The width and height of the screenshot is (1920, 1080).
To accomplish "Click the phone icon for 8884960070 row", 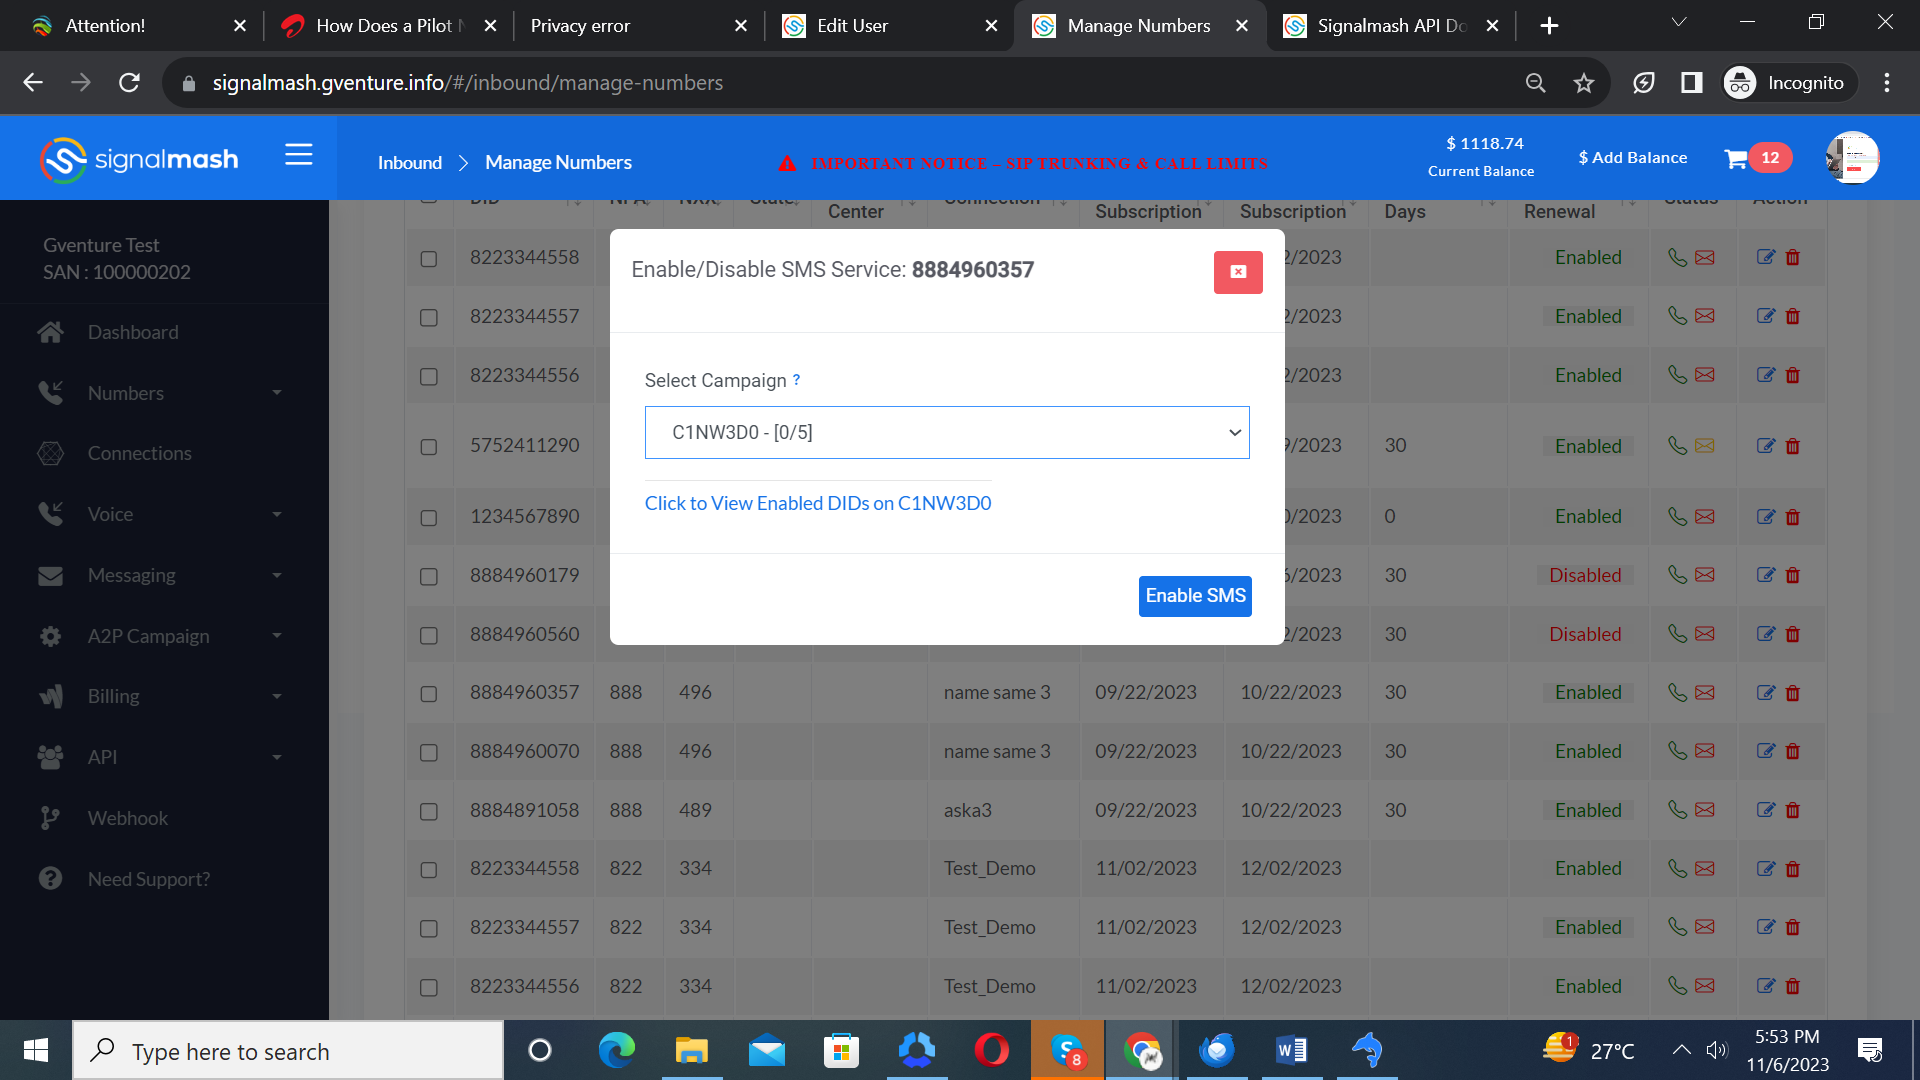I will tap(1677, 751).
